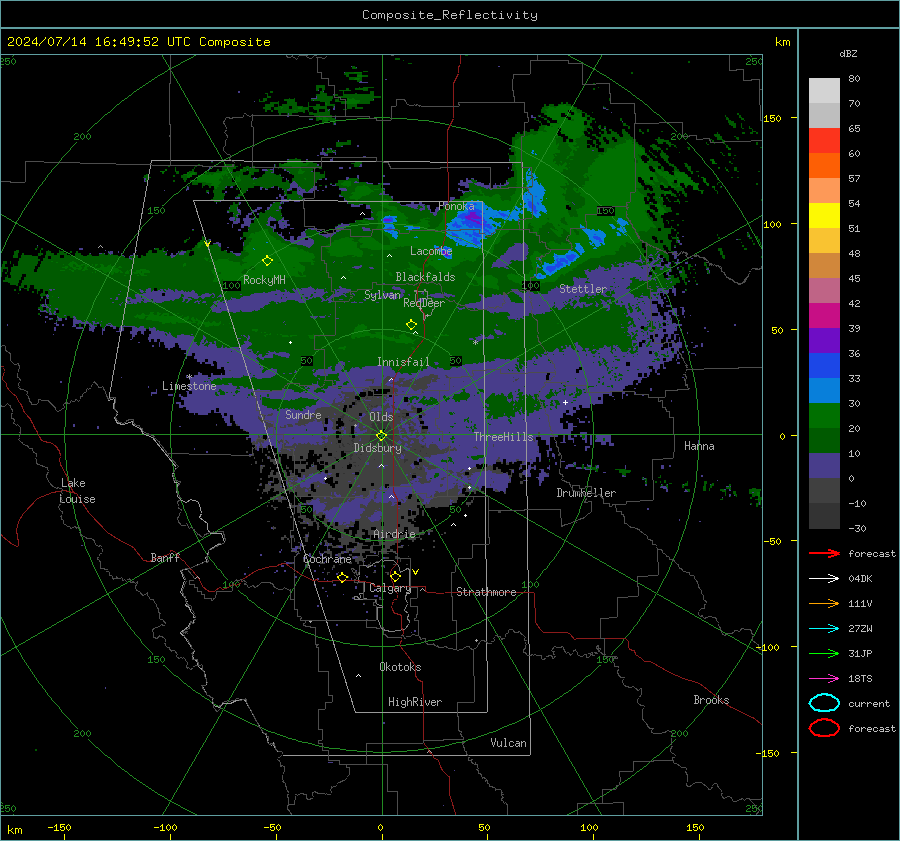Click the magenta swatch on the dBZ scale
The width and height of the screenshot is (900, 841).
824,315
